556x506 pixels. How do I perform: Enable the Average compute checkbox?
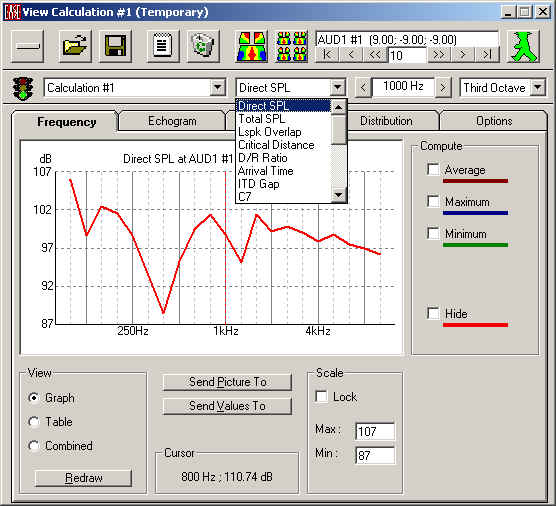coord(433,169)
